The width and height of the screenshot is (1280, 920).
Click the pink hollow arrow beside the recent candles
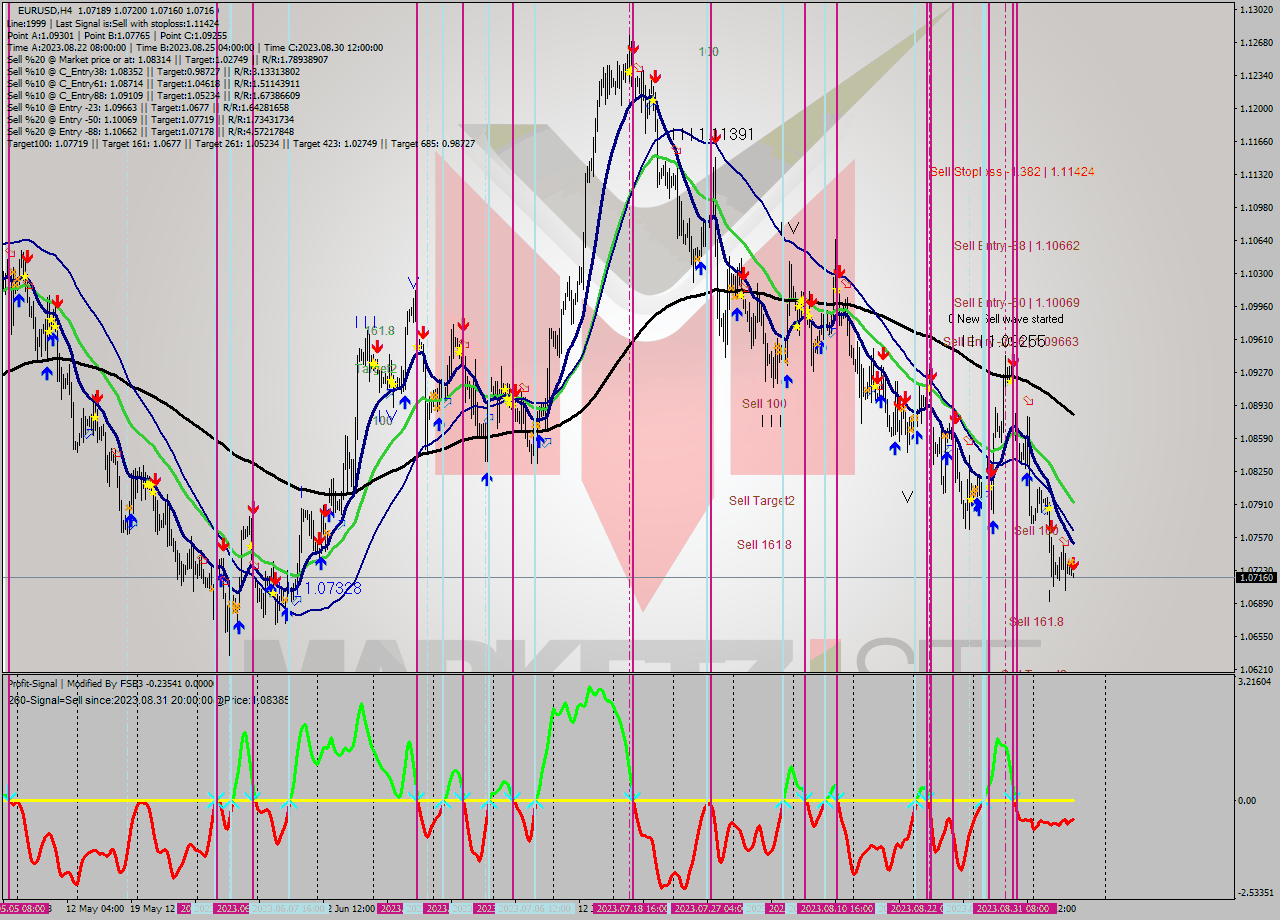coord(1030,400)
